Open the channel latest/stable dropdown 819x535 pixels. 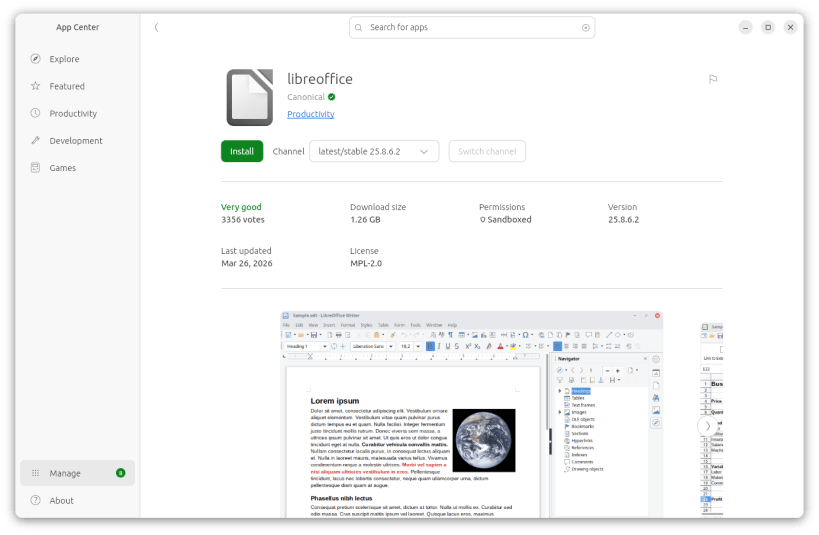tap(374, 151)
